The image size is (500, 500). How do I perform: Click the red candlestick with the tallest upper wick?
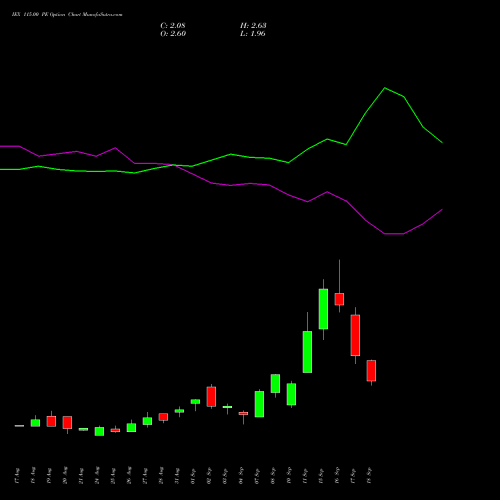pos(339,299)
